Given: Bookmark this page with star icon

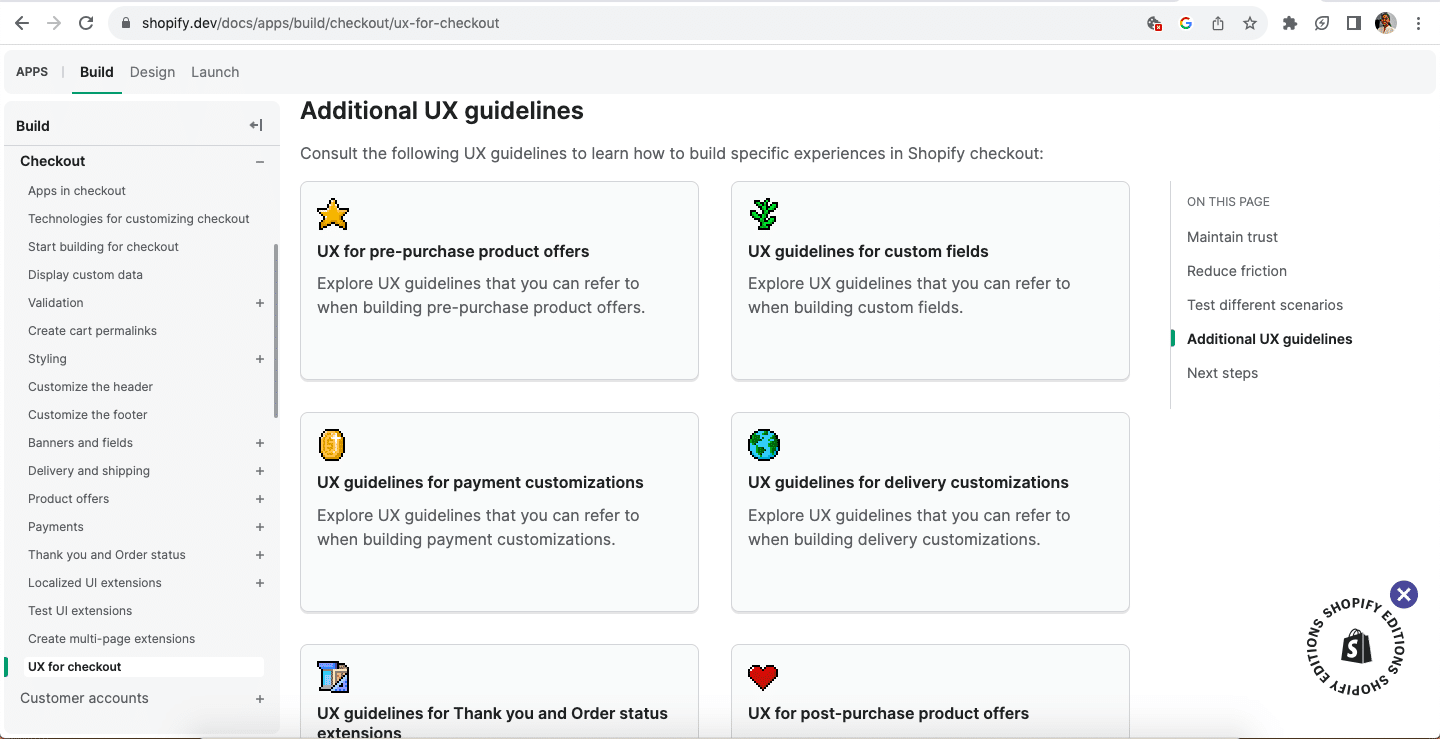Looking at the screenshot, I should click(1250, 23).
